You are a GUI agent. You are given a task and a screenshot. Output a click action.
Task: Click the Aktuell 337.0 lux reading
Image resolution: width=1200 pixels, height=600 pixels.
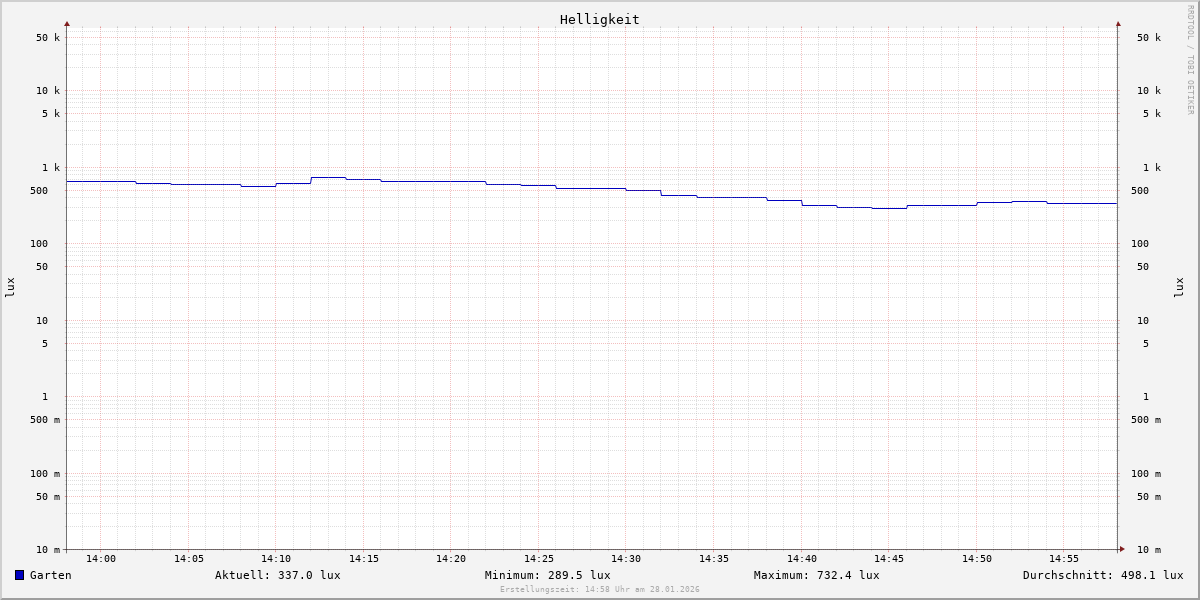[x=277, y=575]
